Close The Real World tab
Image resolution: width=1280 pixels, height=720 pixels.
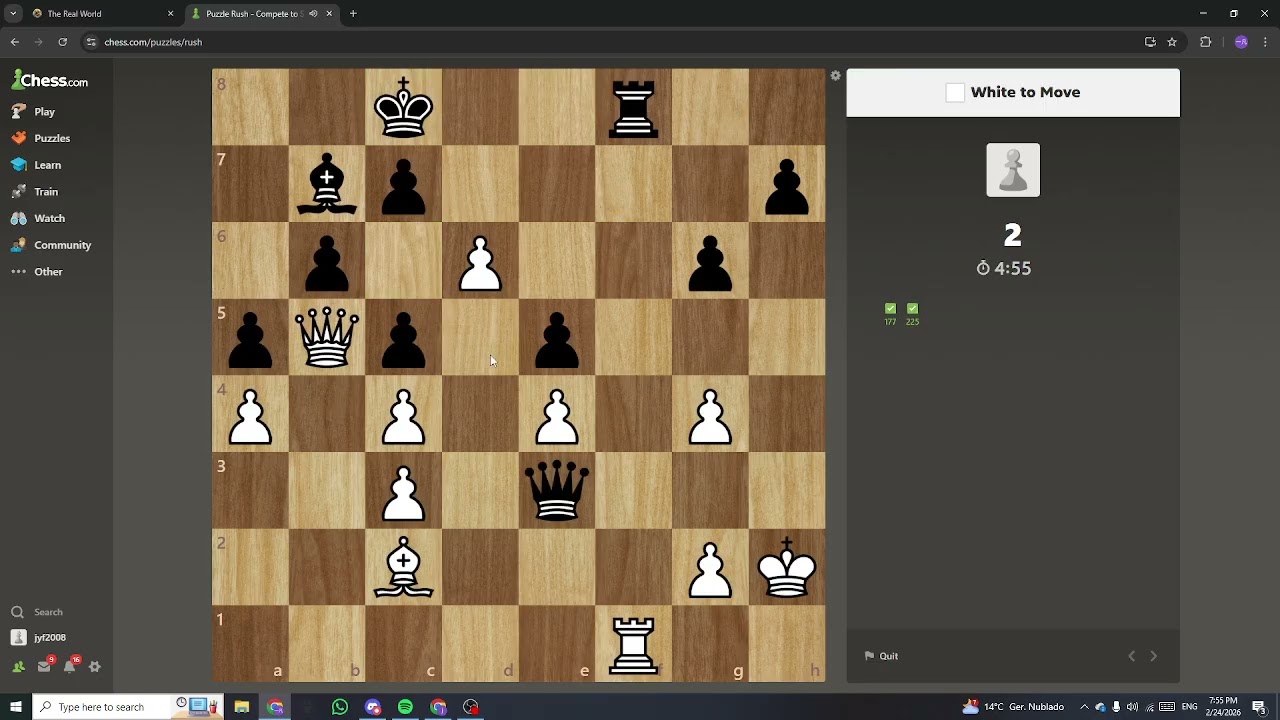pos(170,14)
